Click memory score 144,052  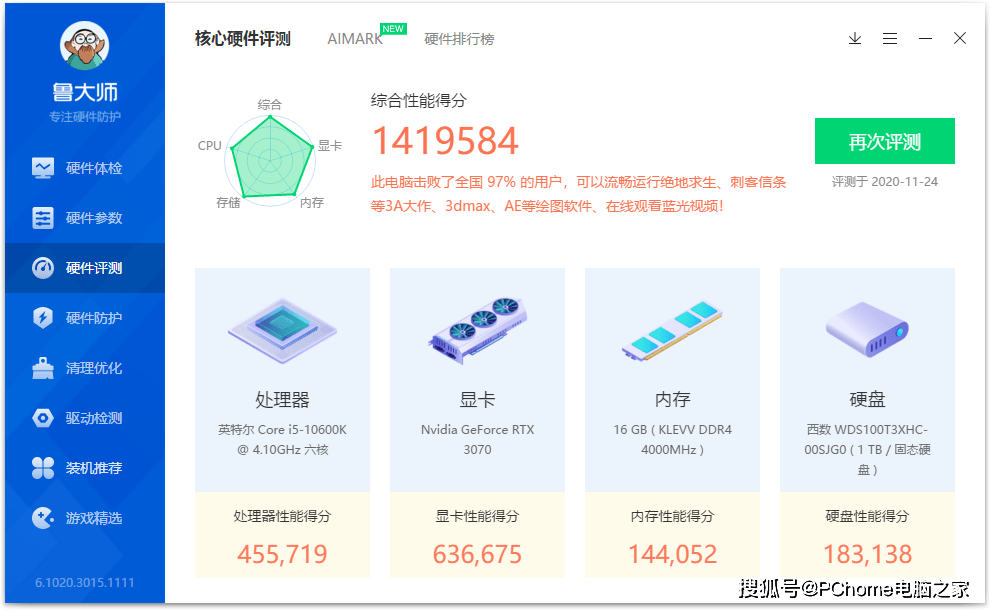click(672, 554)
